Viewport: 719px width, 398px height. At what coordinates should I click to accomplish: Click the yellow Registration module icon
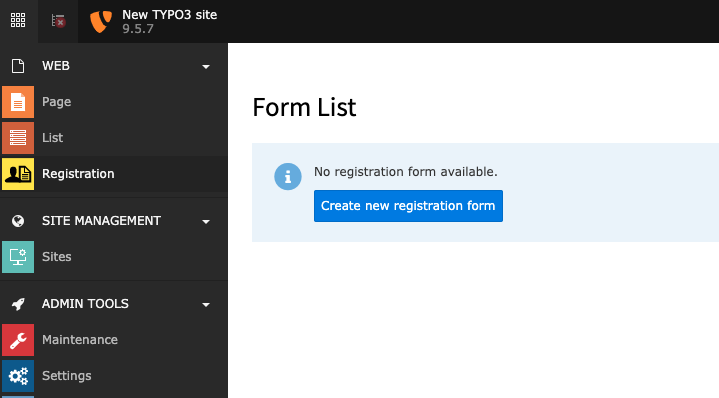point(18,174)
